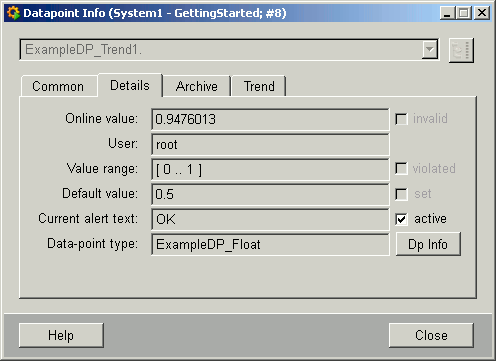Click the Close button at bottom
Viewport: 496px width, 361px height.
(431, 335)
